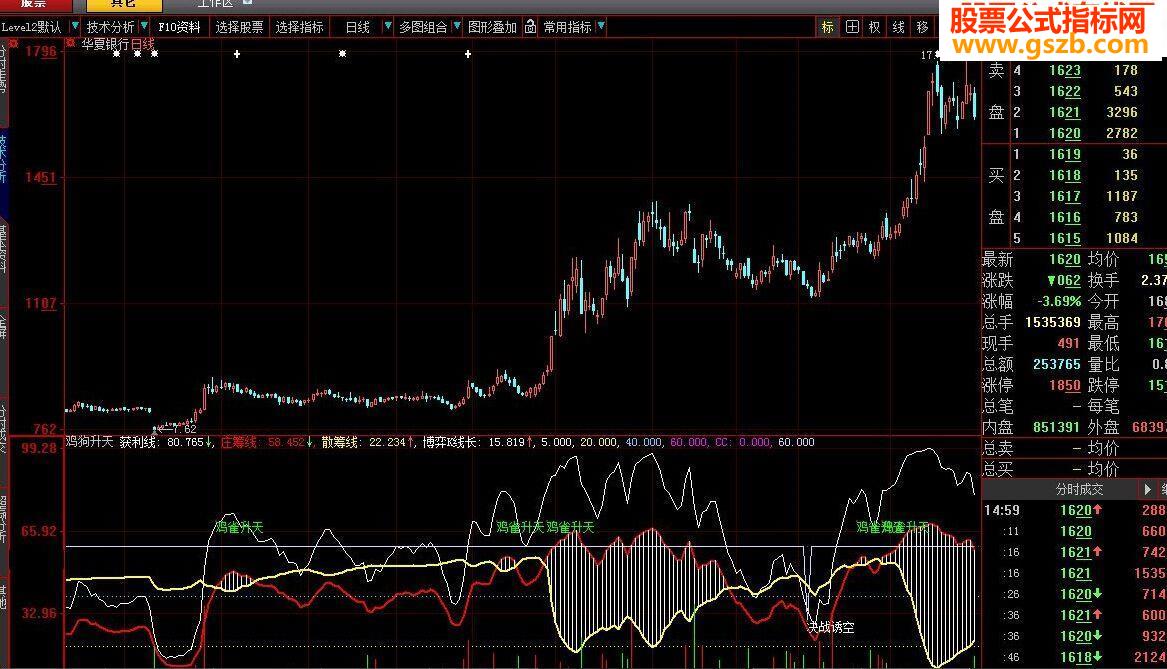Click the small icon left of 华夏银行 title
1167x669 pixels.
tap(71, 43)
